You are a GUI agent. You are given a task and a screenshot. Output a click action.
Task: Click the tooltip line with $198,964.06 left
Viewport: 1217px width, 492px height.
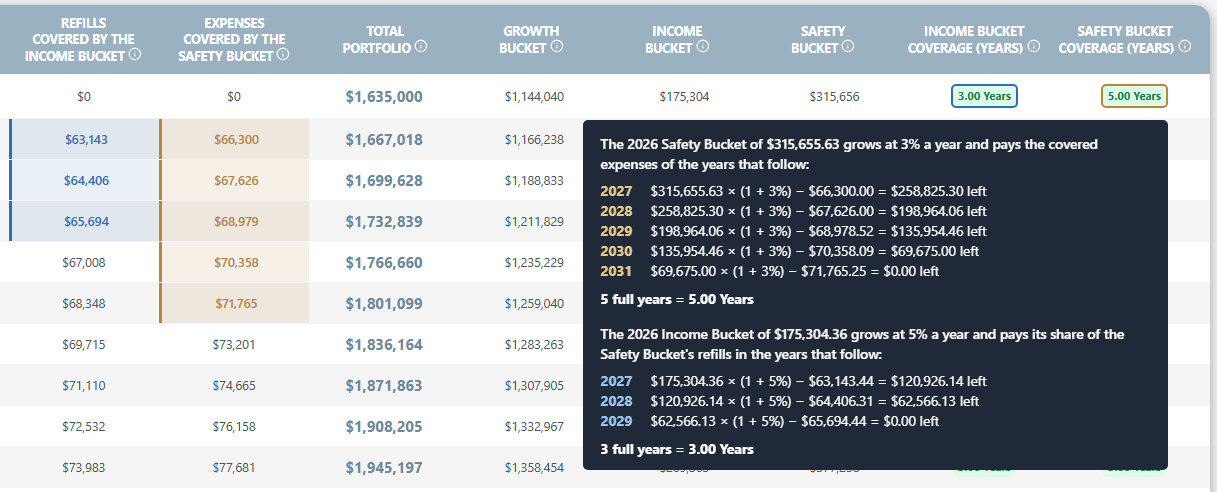tap(793, 211)
